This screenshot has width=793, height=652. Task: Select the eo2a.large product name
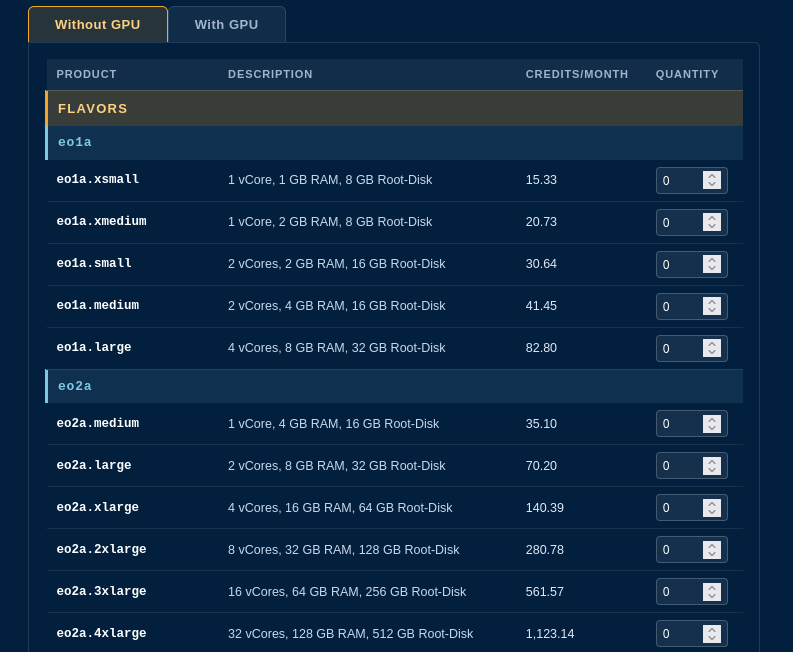[x=94, y=465]
